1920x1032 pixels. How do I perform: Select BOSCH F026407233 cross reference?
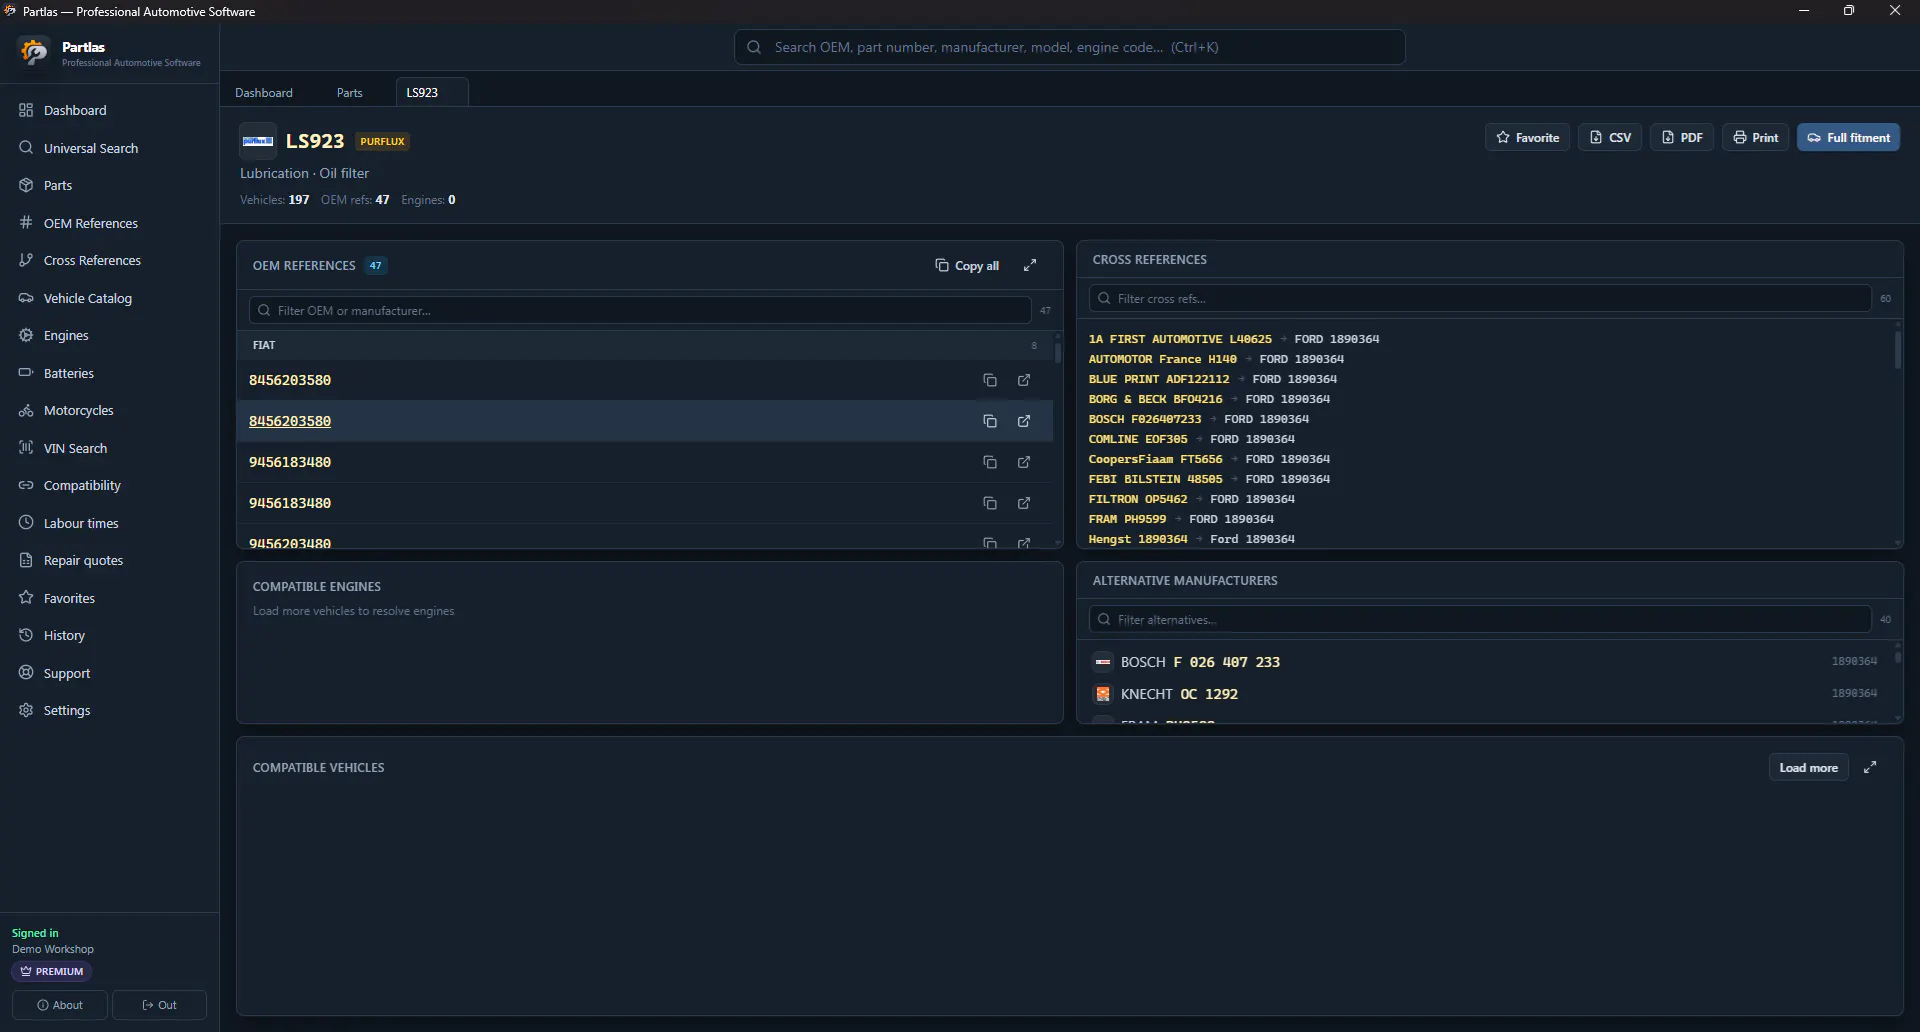click(1145, 419)
